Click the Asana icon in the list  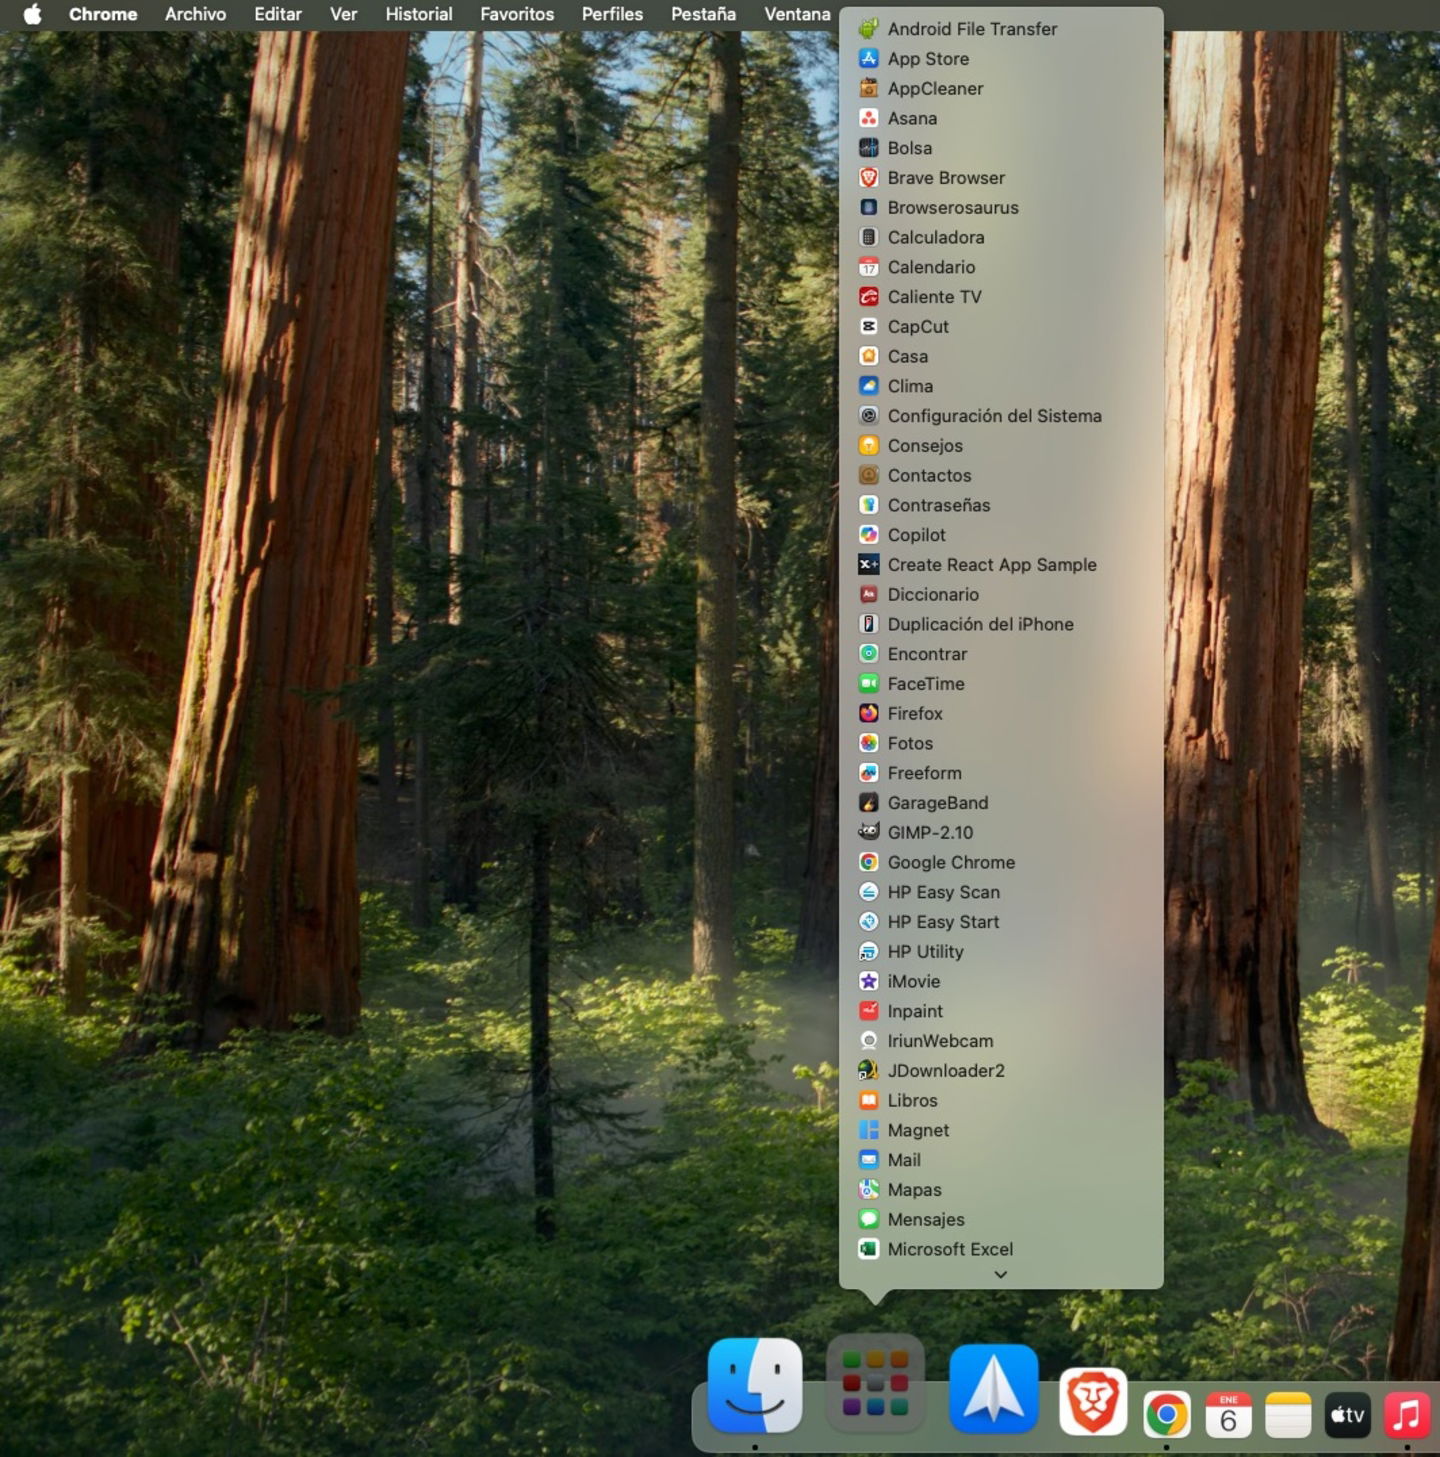pyautogui.click(x=869, y=118)
